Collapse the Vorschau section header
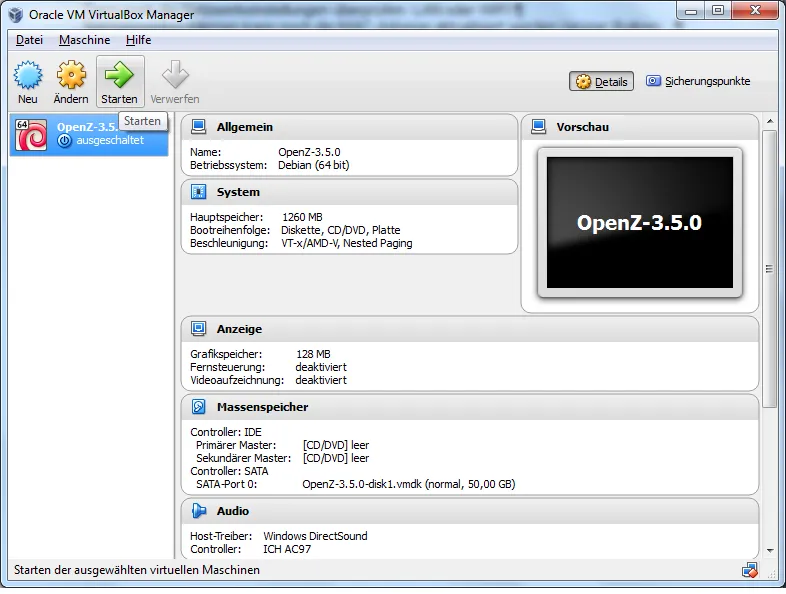The image size is (786, 594). point(640,127)
